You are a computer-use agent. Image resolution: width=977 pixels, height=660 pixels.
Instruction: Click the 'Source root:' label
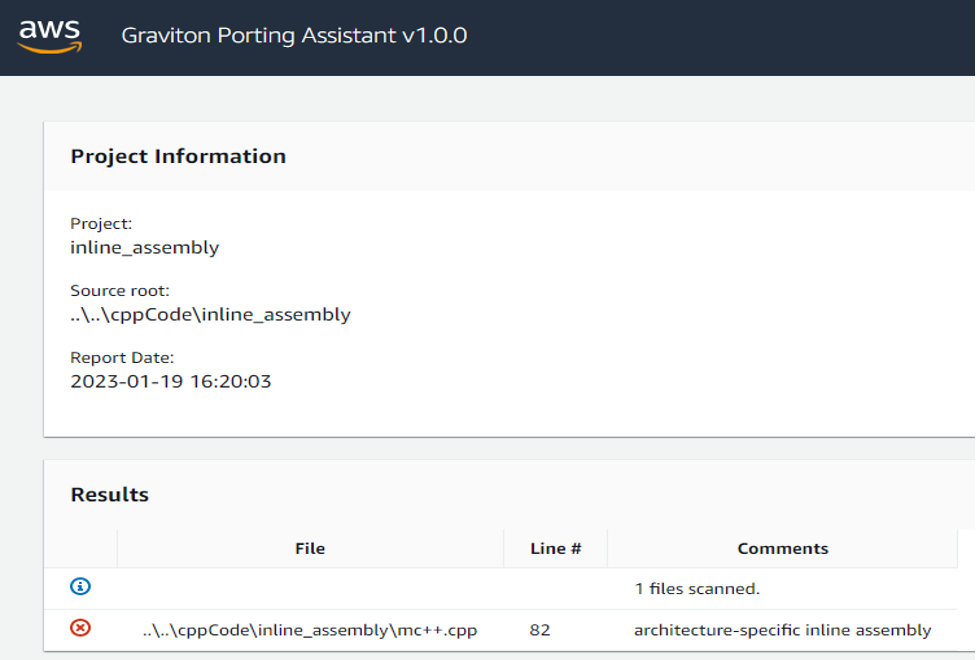120,290
